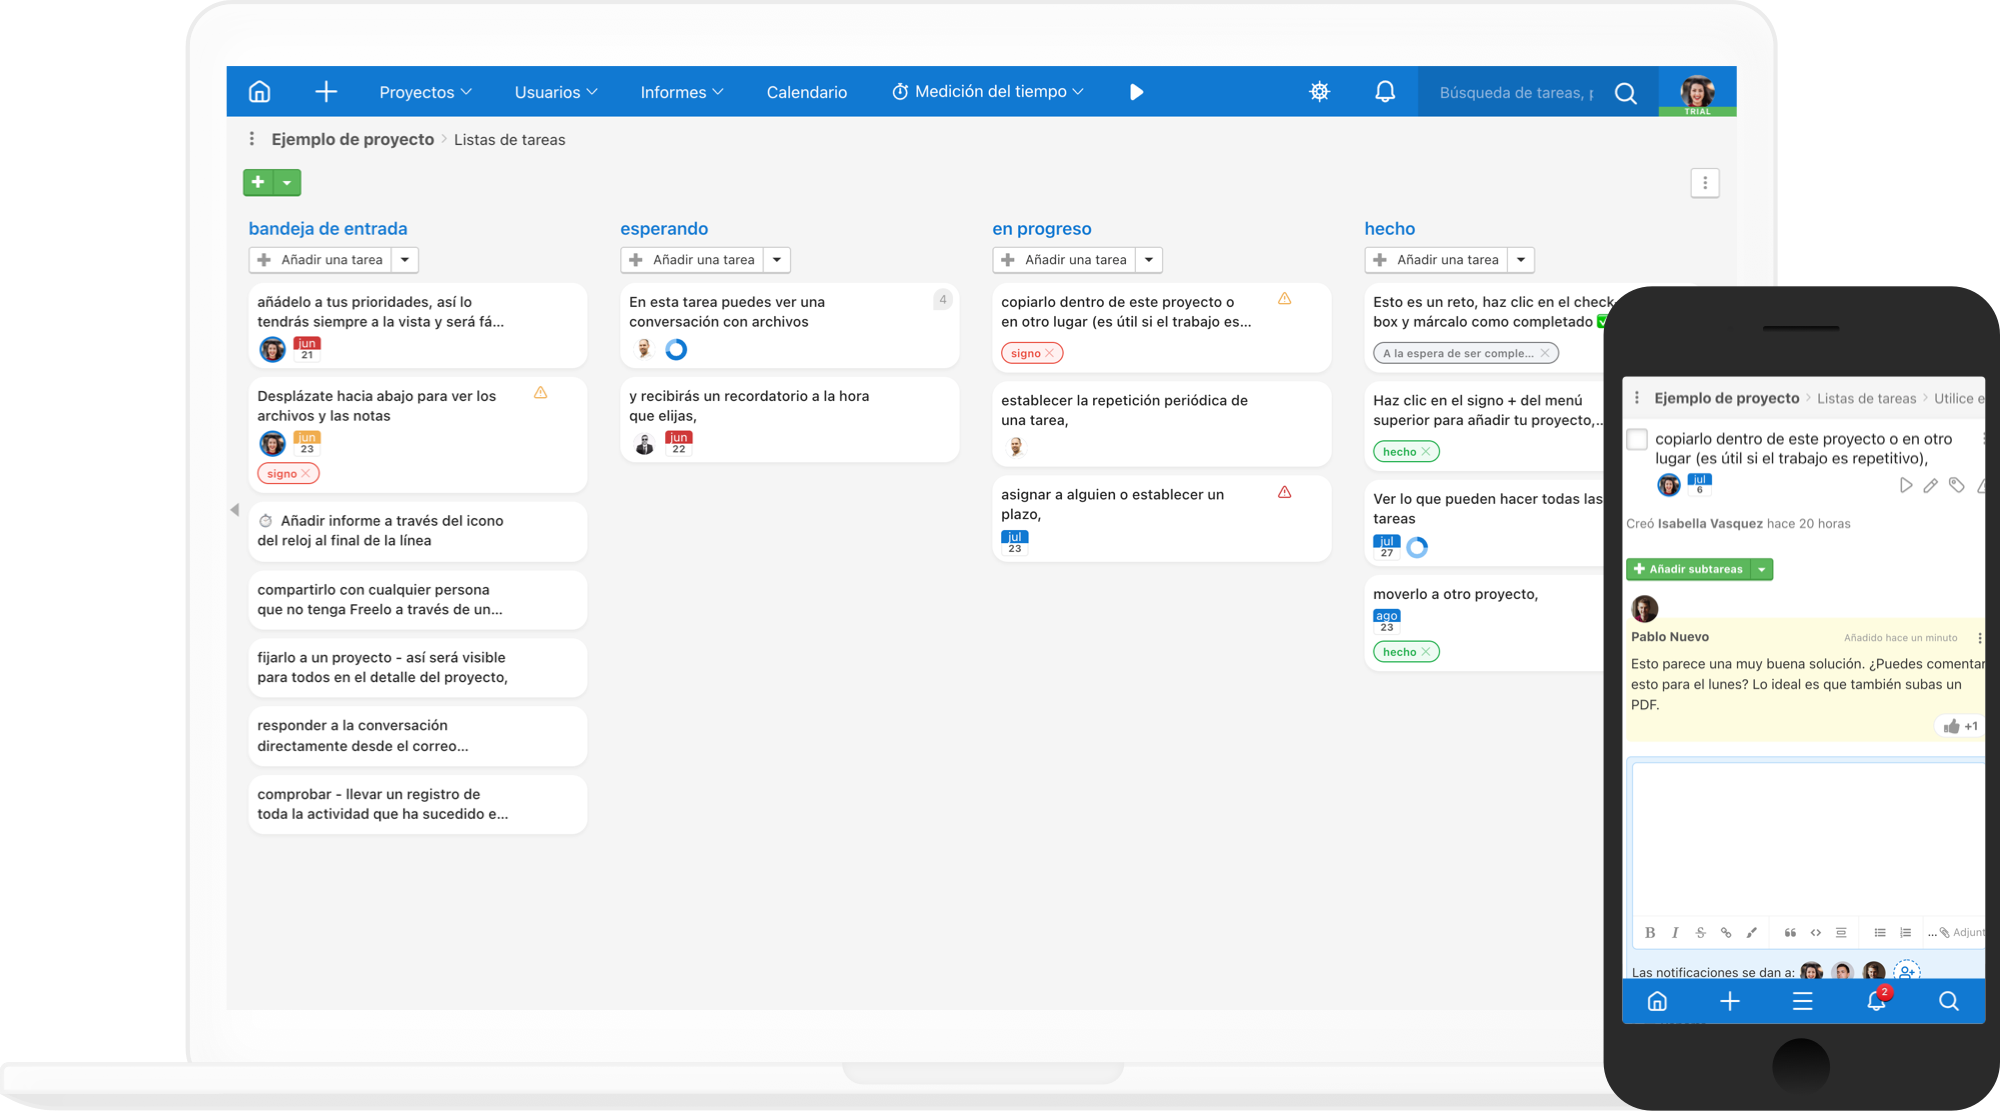The image size is (2000, 1111).
Task: Open the board options three-dot button
Action: tap(1705, 183)
